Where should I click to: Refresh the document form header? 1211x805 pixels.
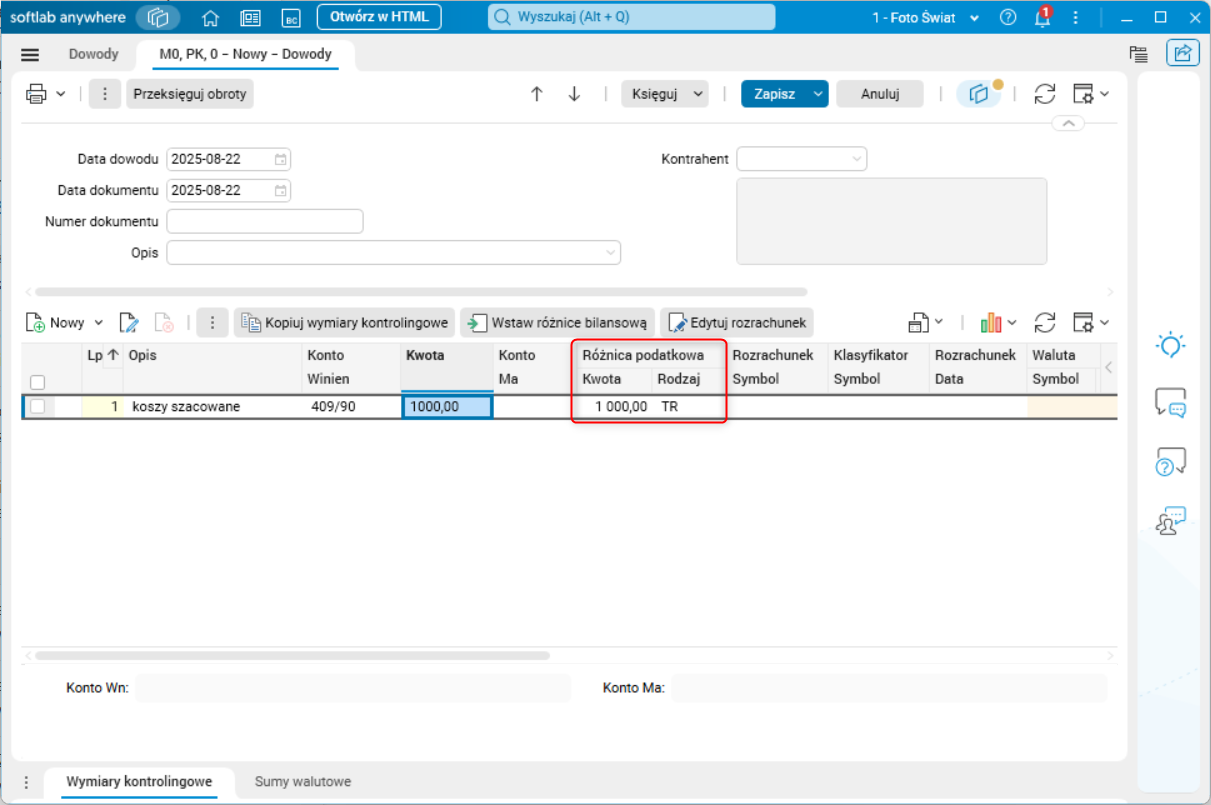(1045, 94)
